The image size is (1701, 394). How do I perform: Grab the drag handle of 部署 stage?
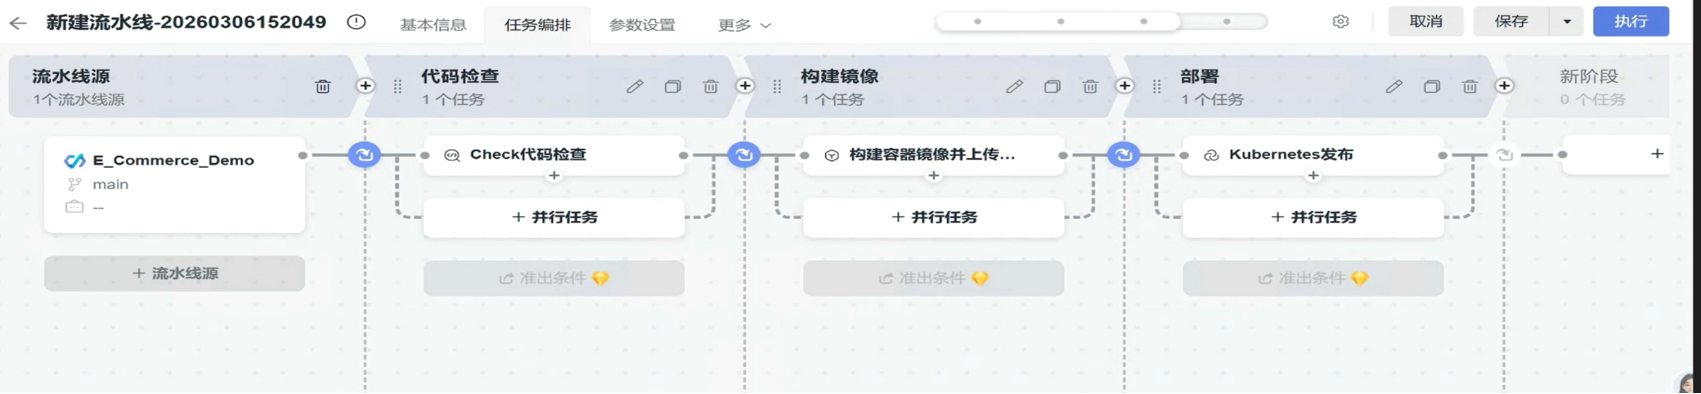1157,87
